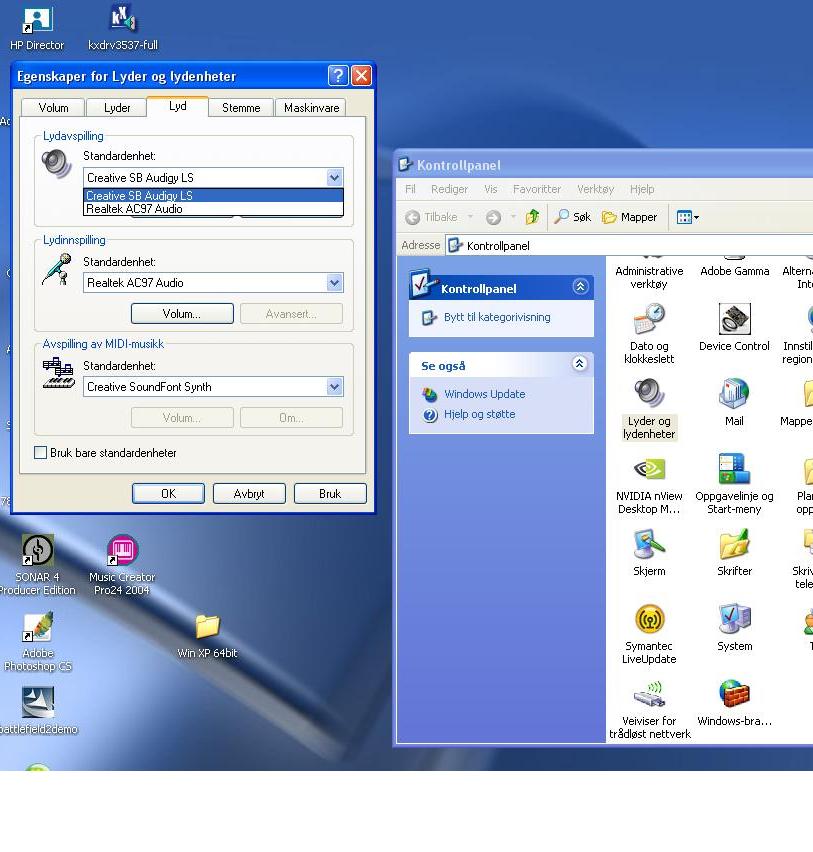Image resolution: width=813 pixels, height=852 pixels.
Task: Click the help question-mark title button
Action: (x=337, y=76)
